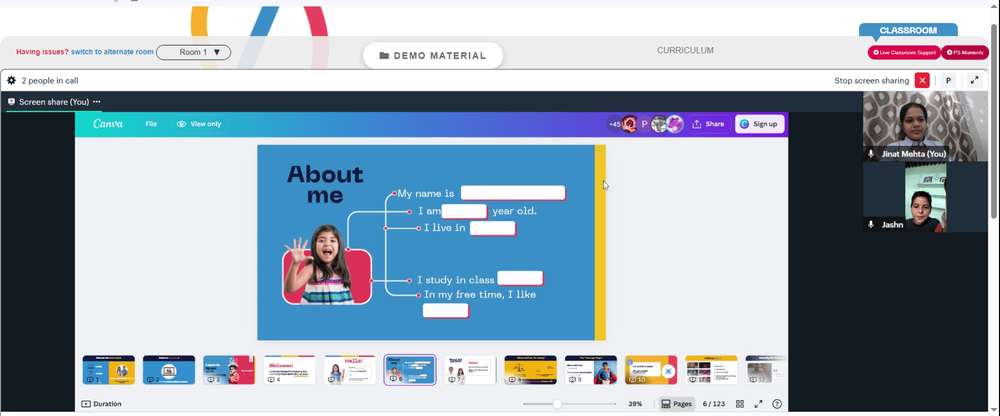
Task: Click the 'I live in' blank box
Action: [x=492, y=228]
